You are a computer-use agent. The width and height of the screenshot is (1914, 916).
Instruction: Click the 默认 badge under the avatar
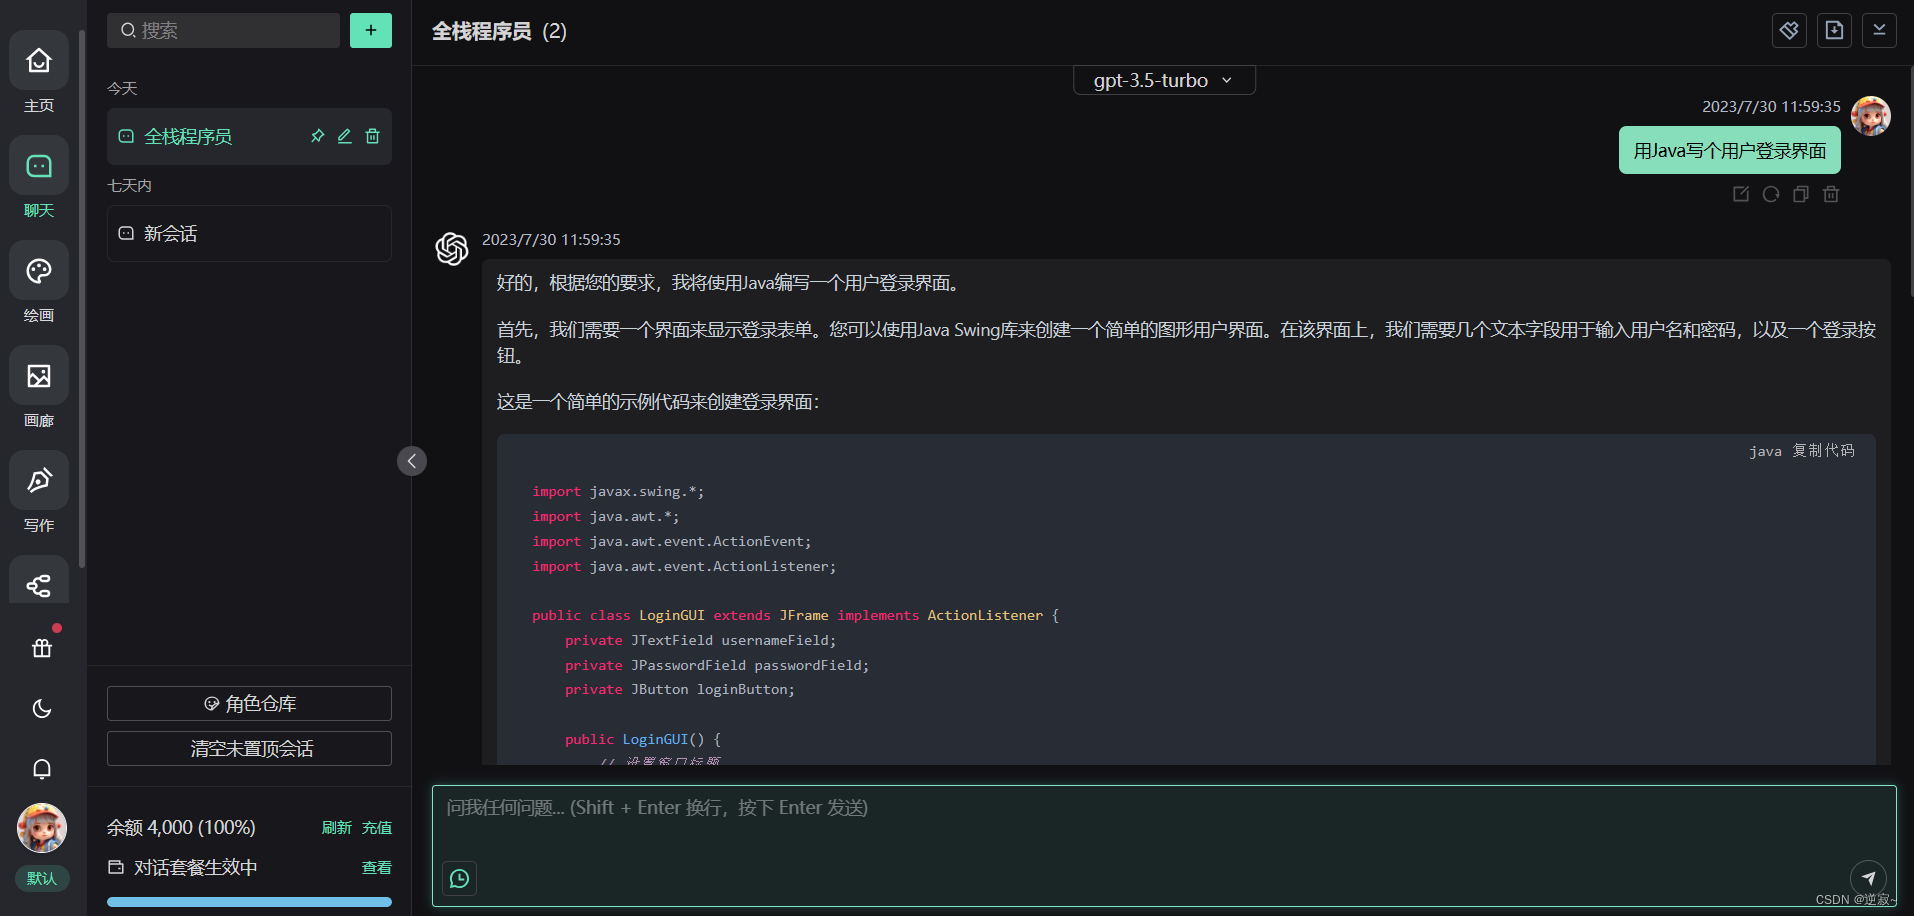(x=42, y=878)
